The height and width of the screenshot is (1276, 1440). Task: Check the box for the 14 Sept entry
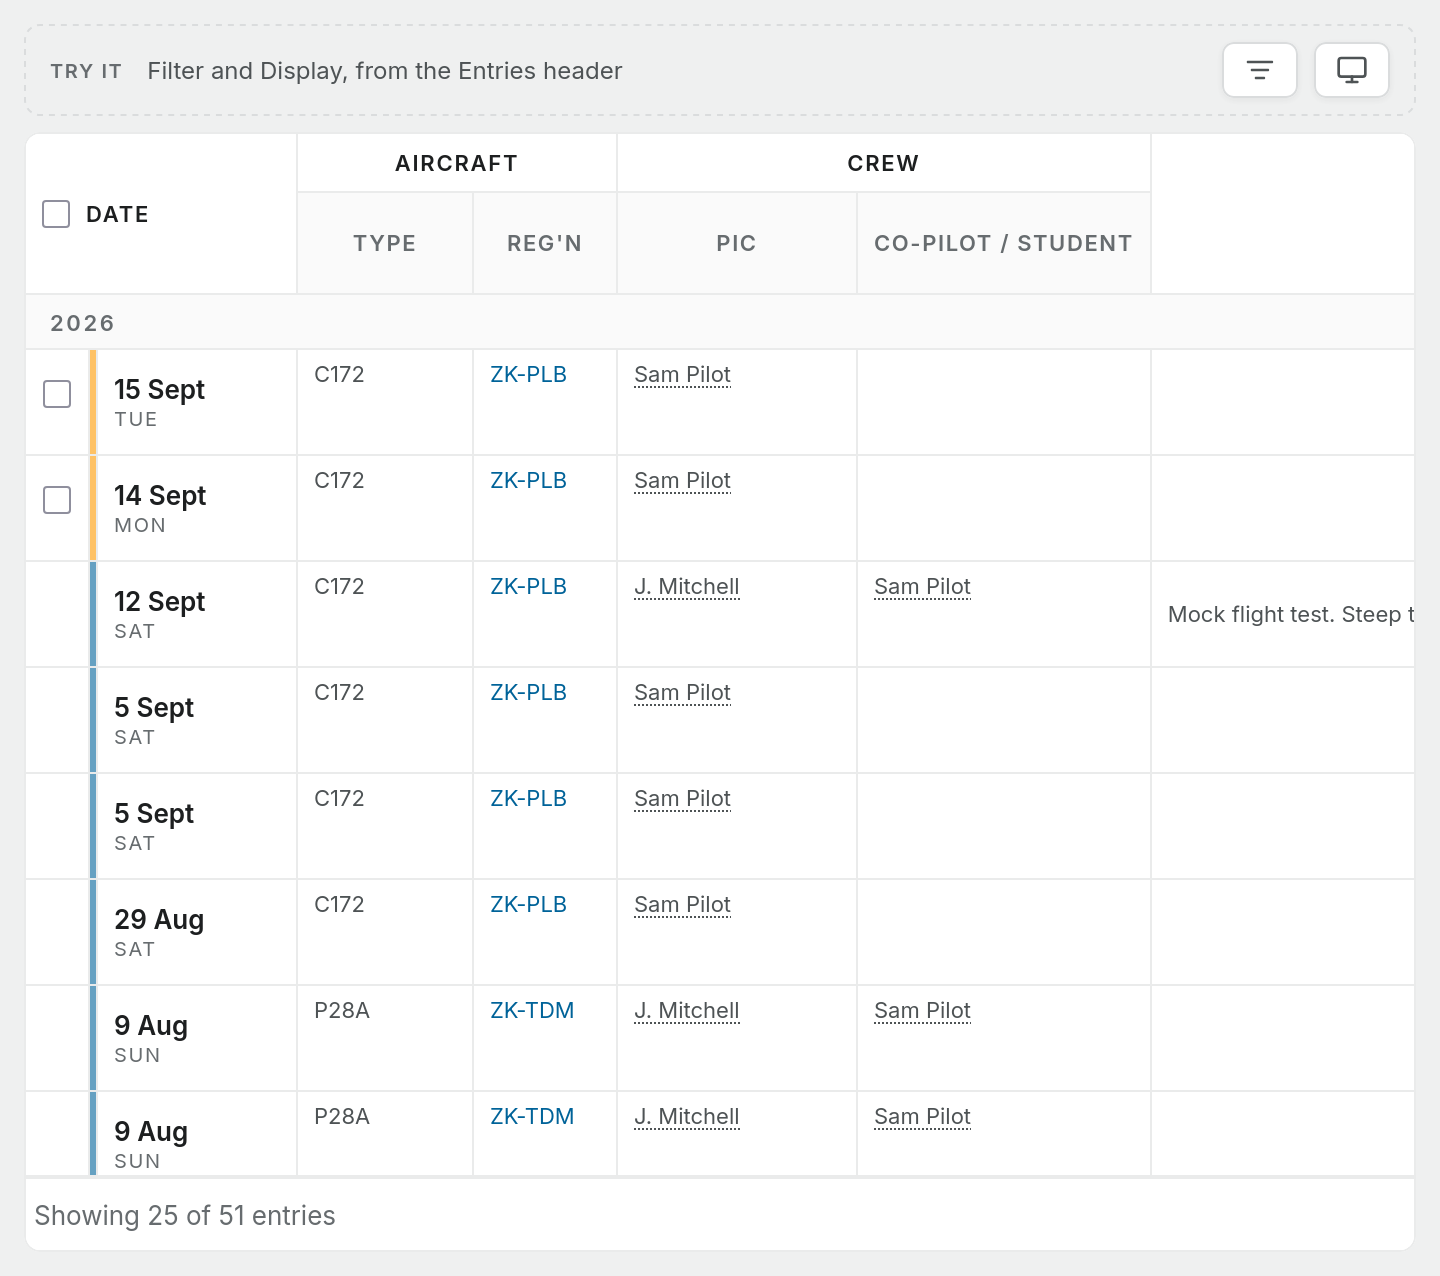pos(57,500)
